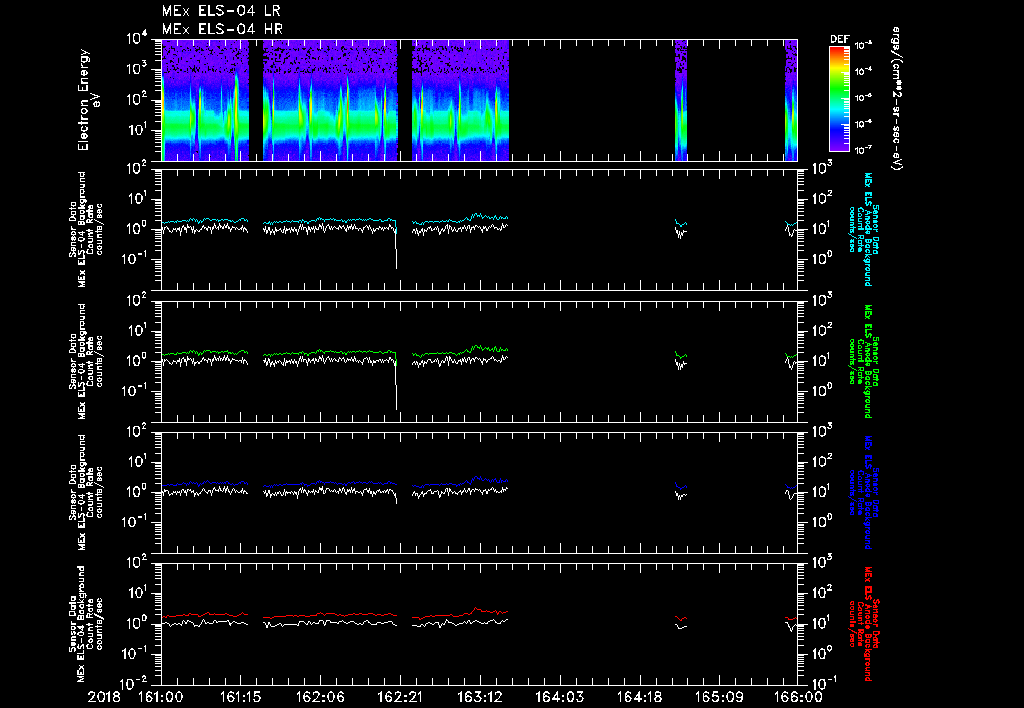Select the 162:06 time tick label
This screenshot has height=708, width=1024.
(x=320, y=697)
